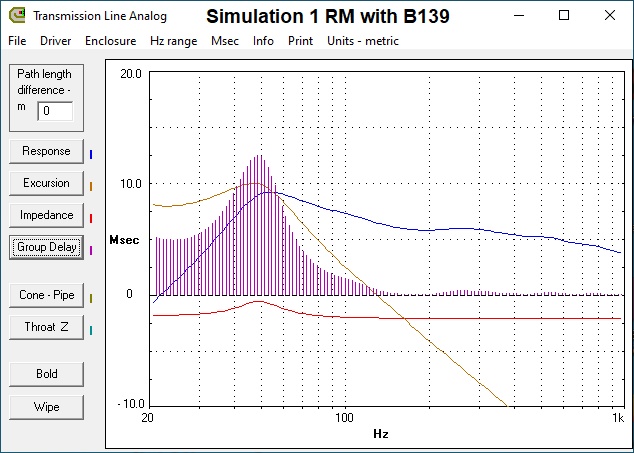Display the Impedance curve
The width and height of the screenshot is (634, 453).
click(46, 215)
